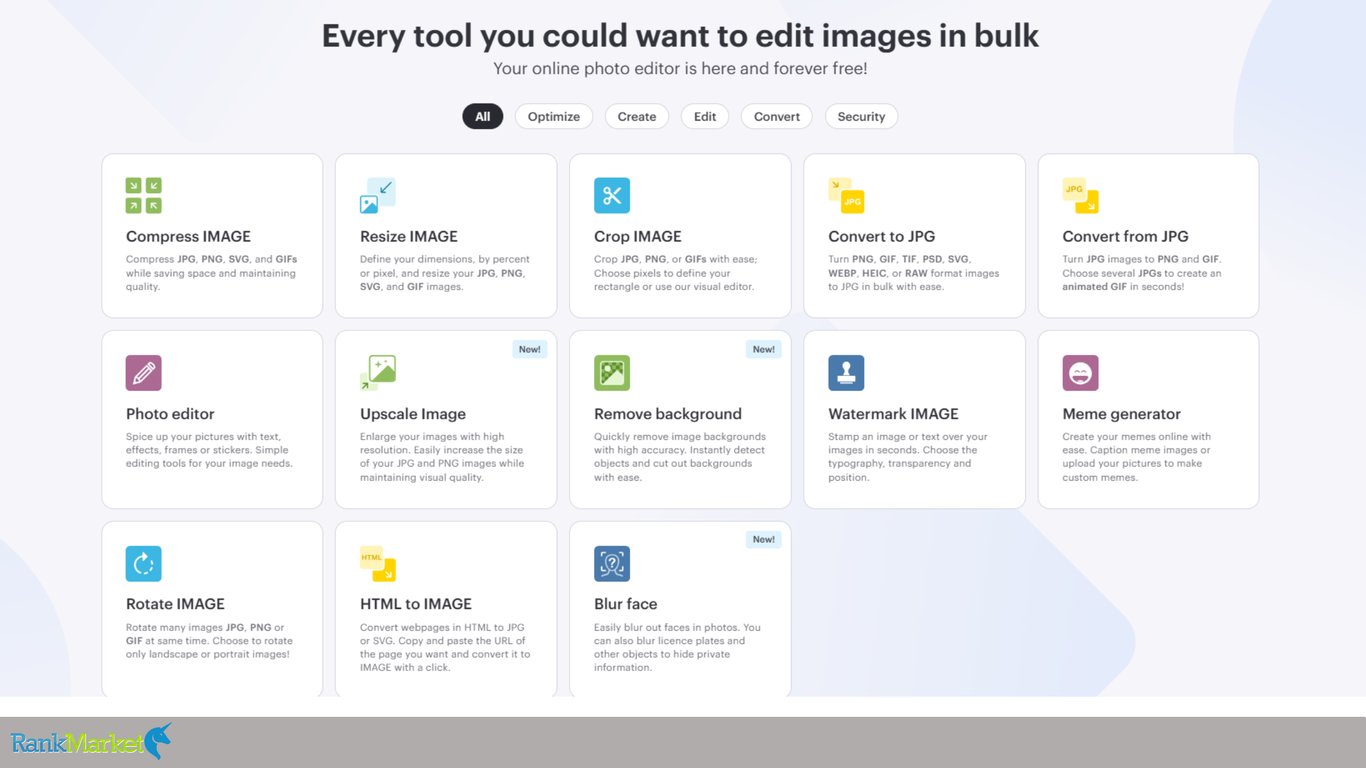Click the Remove background icon

coord(612,373)
